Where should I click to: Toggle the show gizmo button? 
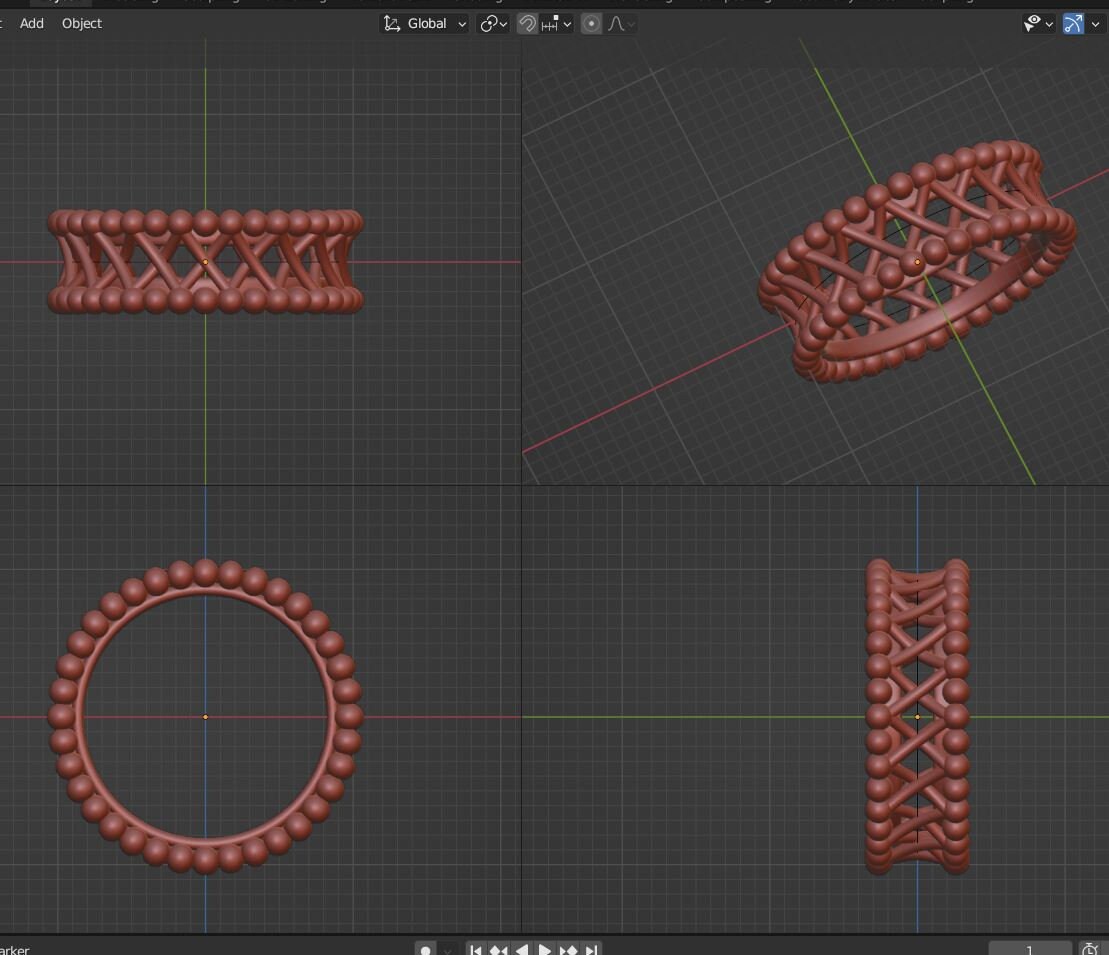1073,23
